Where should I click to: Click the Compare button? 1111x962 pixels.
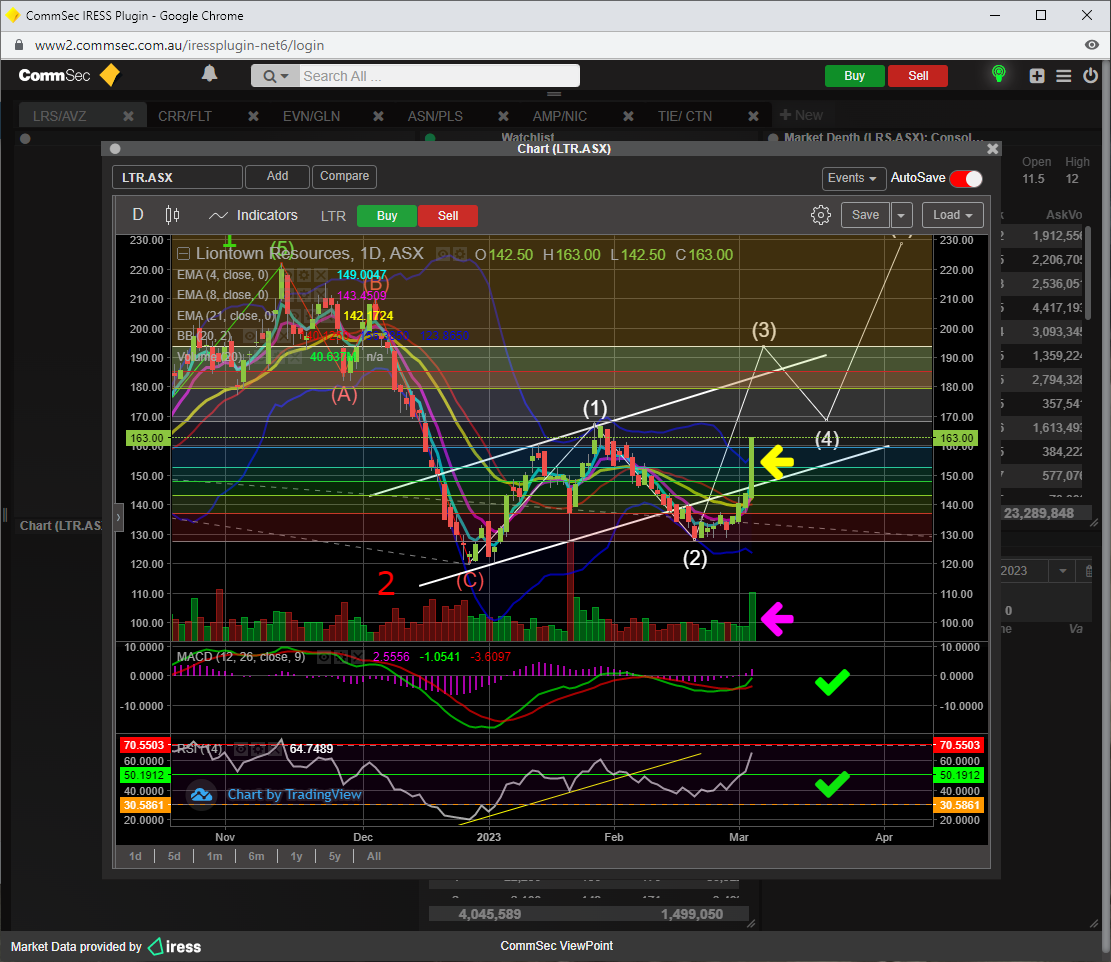pos(344,176)
